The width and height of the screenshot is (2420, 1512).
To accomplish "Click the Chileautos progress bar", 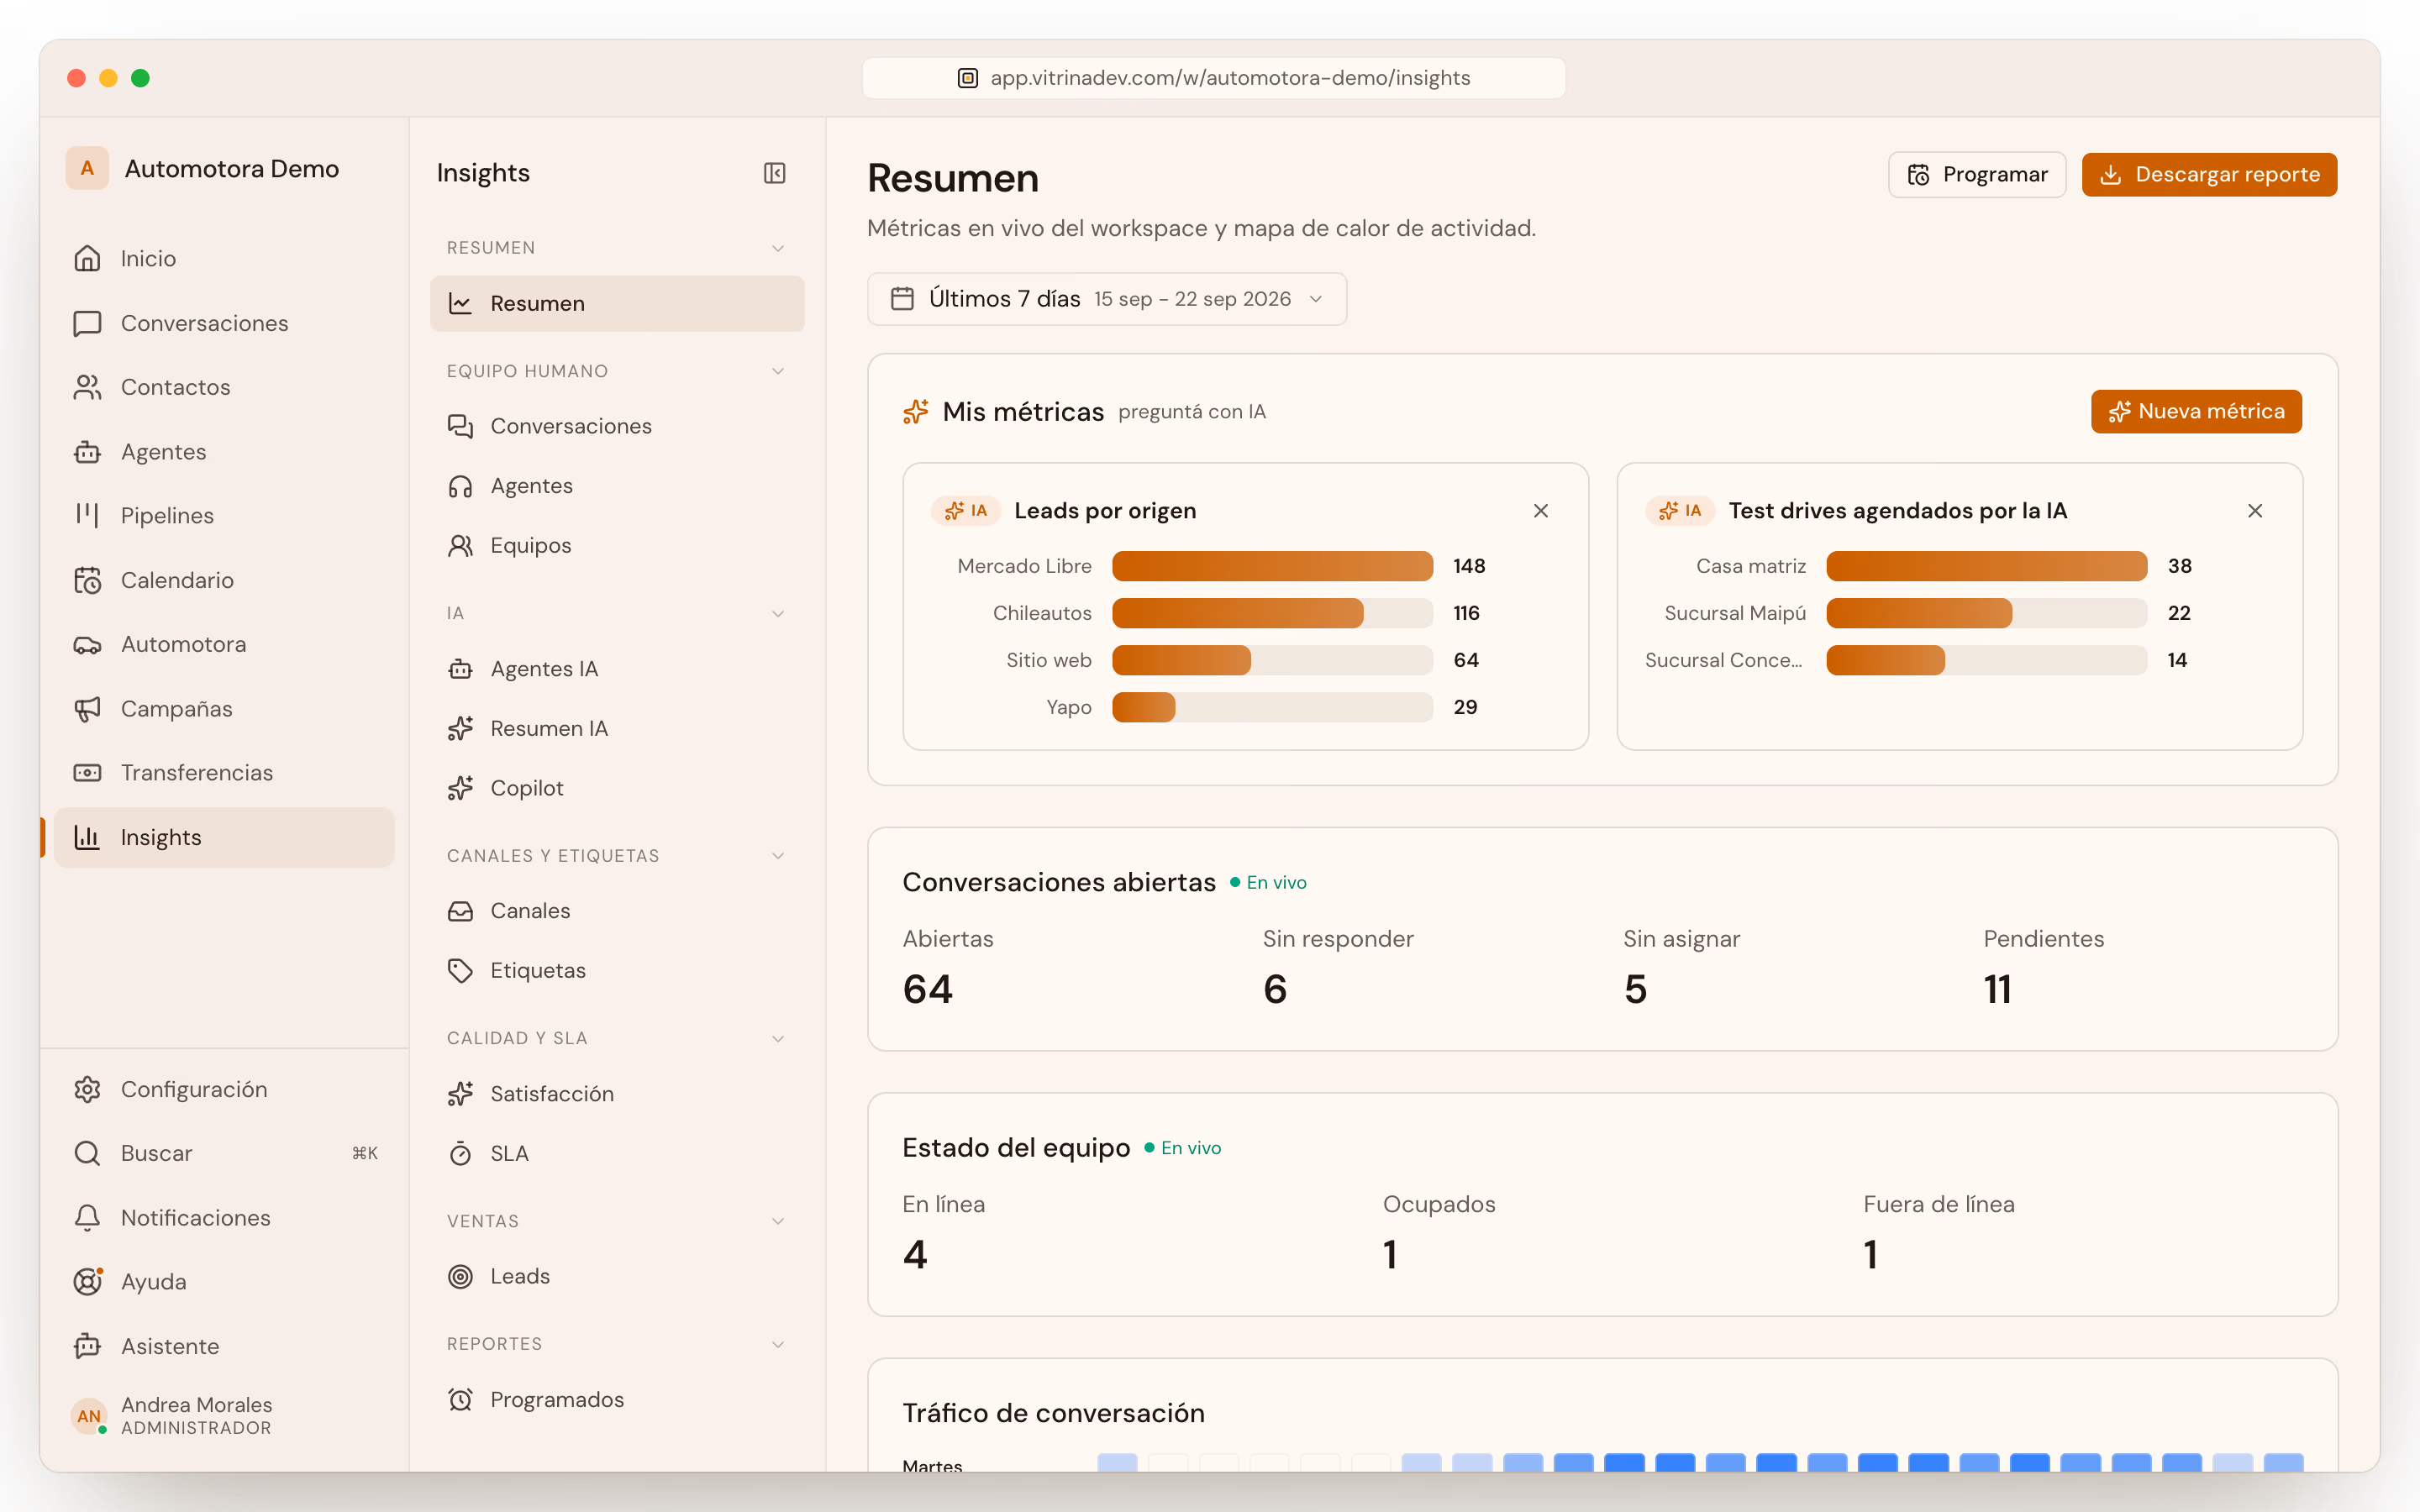I will tap(1272, 613).
